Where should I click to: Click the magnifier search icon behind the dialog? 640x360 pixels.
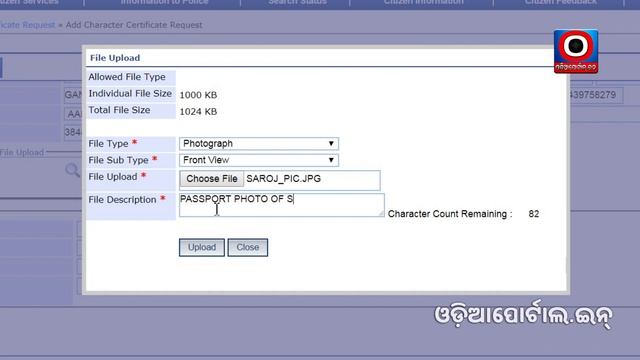(72, 170)
